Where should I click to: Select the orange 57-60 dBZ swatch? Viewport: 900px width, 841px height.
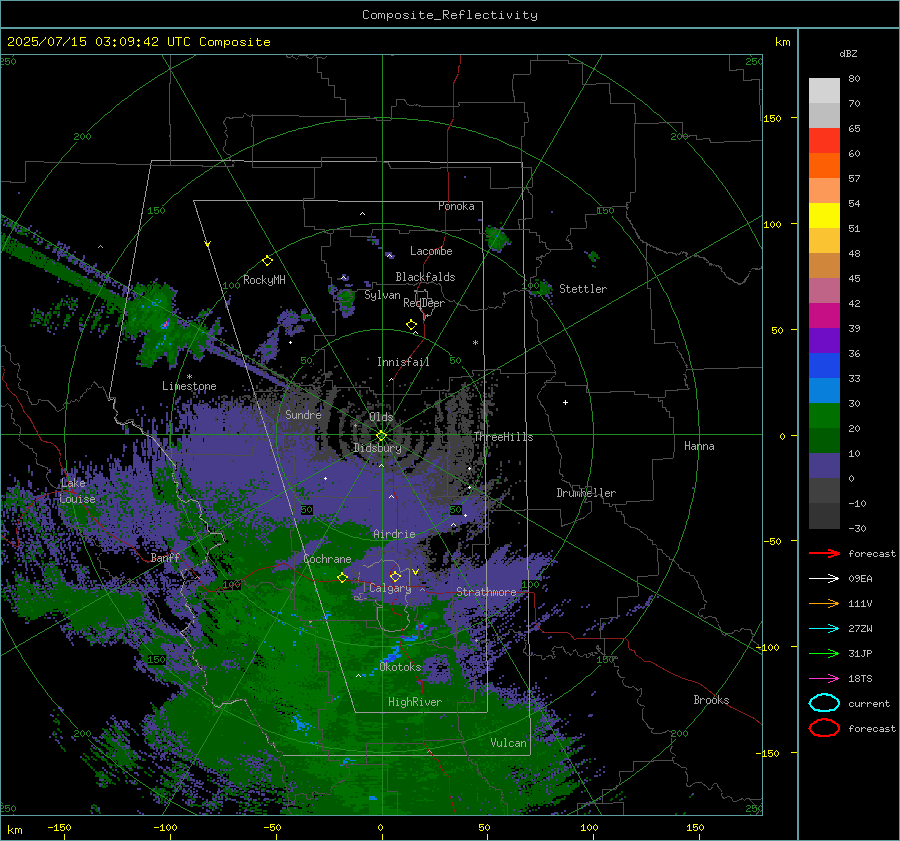[x=824, y=166]
